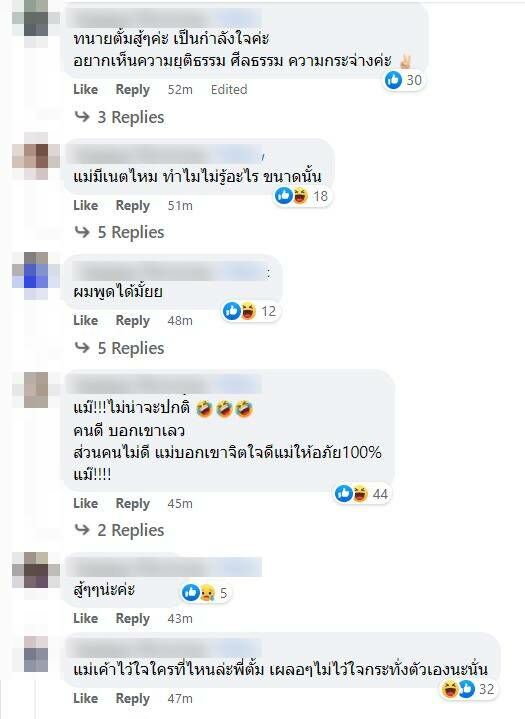
Task: Like the comment posted 43m ago
Action: point(86,618)
